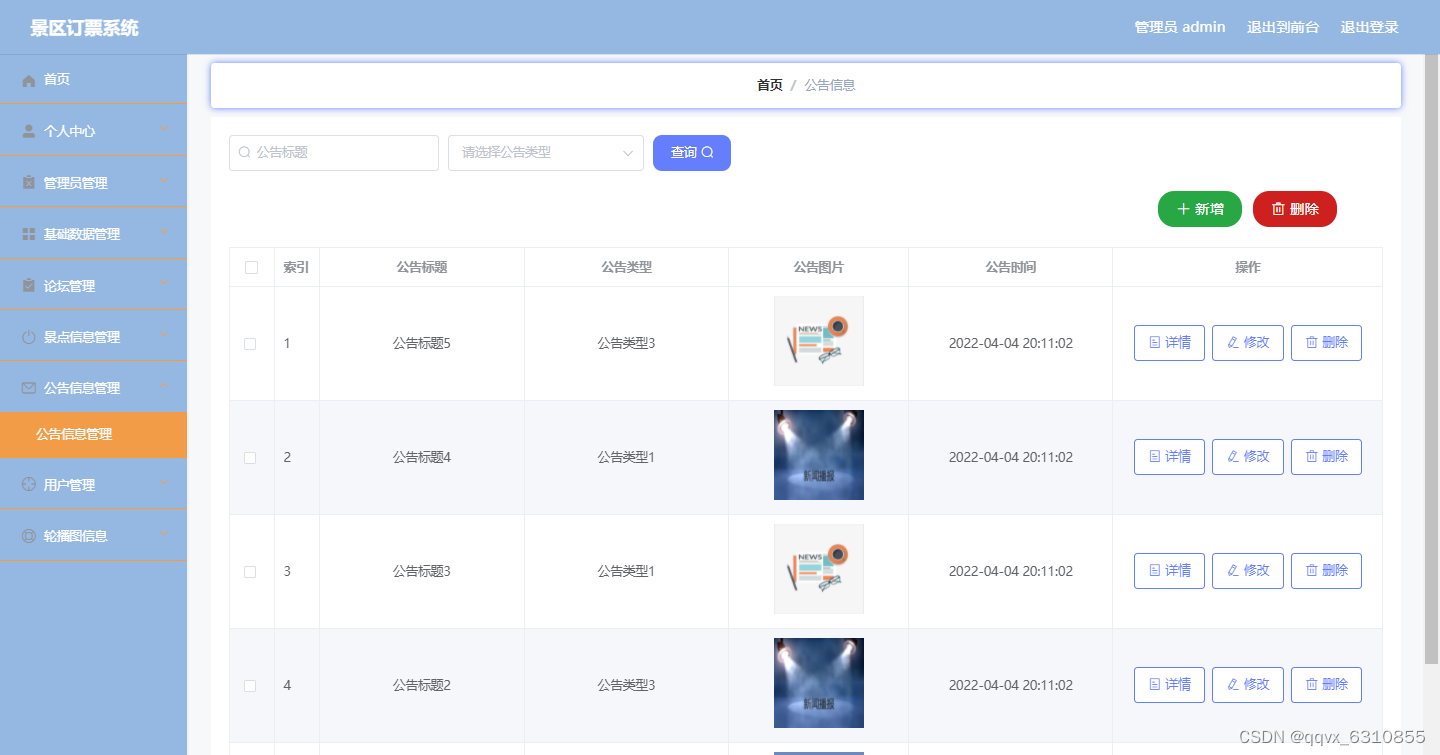Click 删除 for row 公告标题2
This screenshot has width=1440, height=755.
click(x=1326, y=685)
